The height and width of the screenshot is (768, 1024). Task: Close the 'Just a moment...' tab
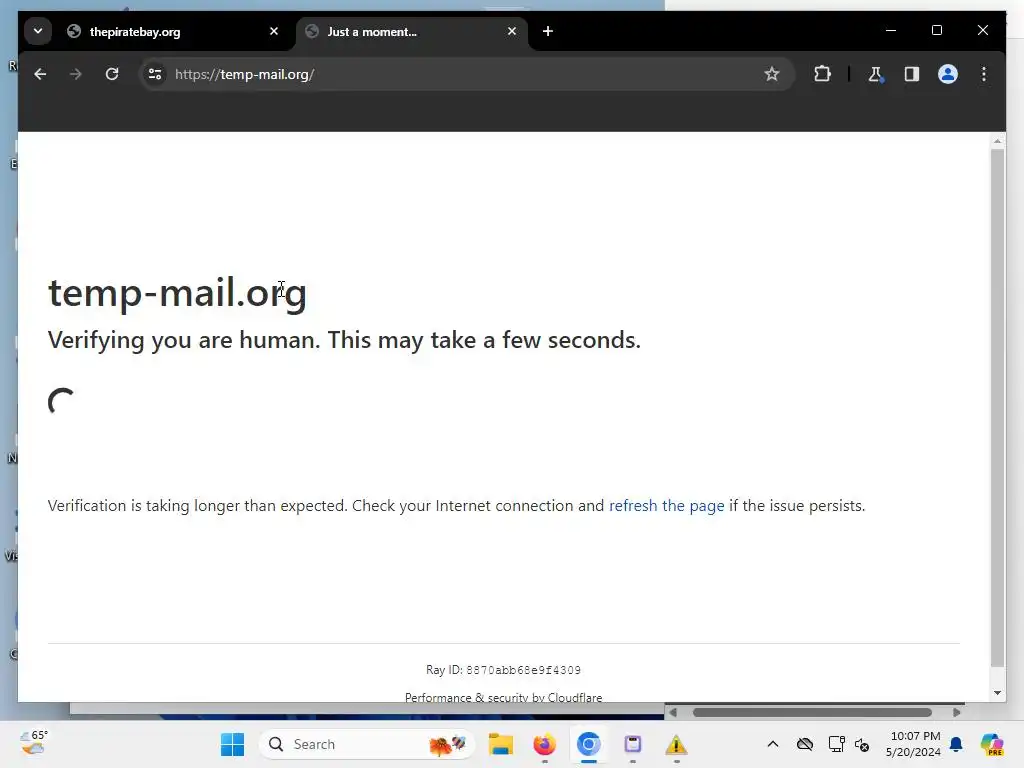click(x=512, y=31)
